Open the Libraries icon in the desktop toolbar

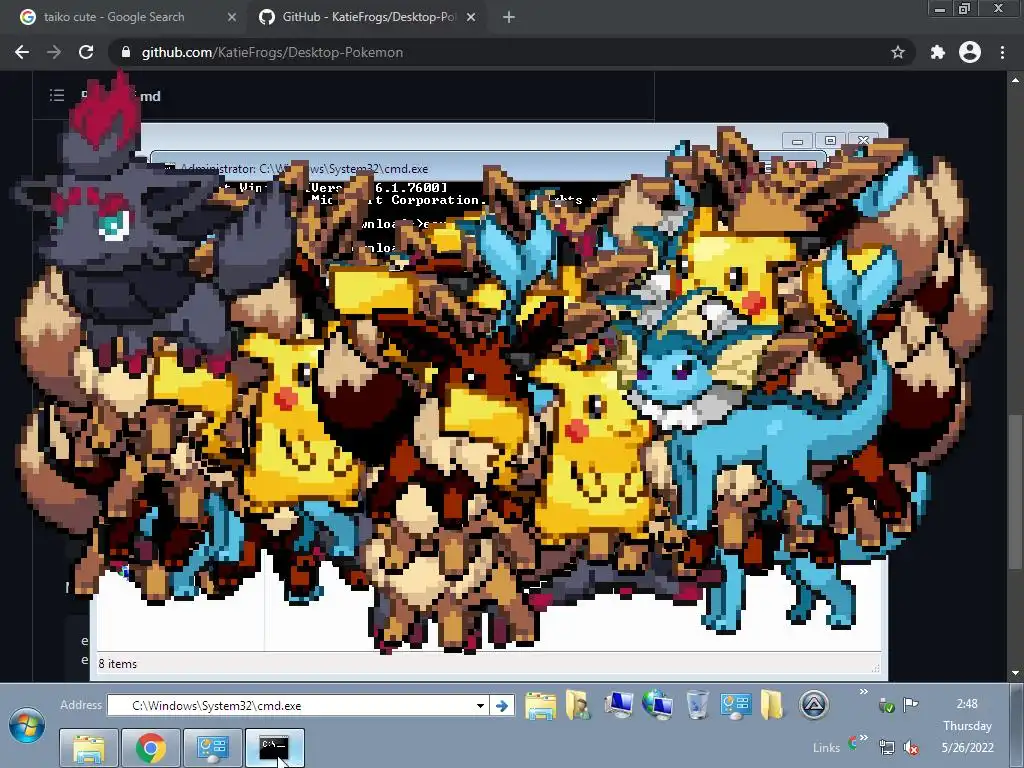click(x=540, y=706)
